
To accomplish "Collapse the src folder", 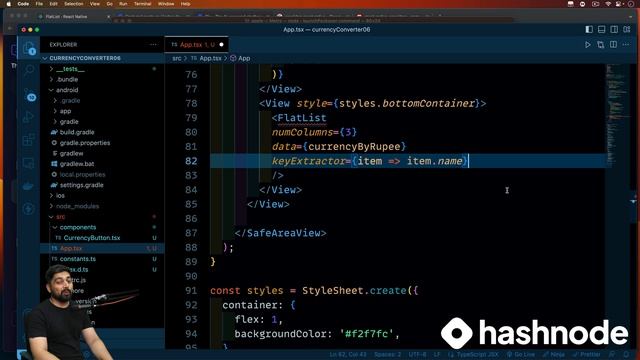I will point(60,217).
